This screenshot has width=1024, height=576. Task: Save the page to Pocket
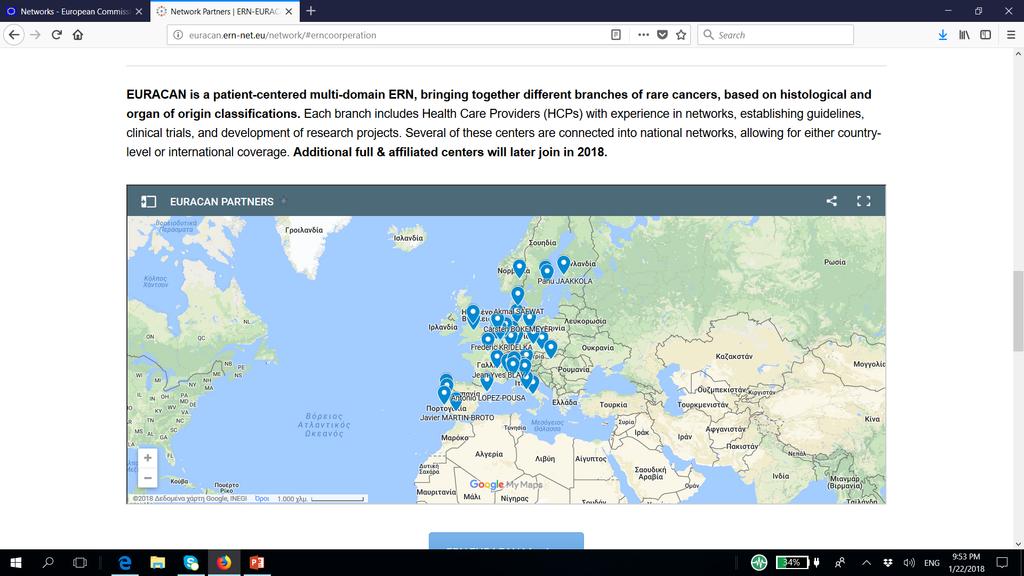point(662,35)
